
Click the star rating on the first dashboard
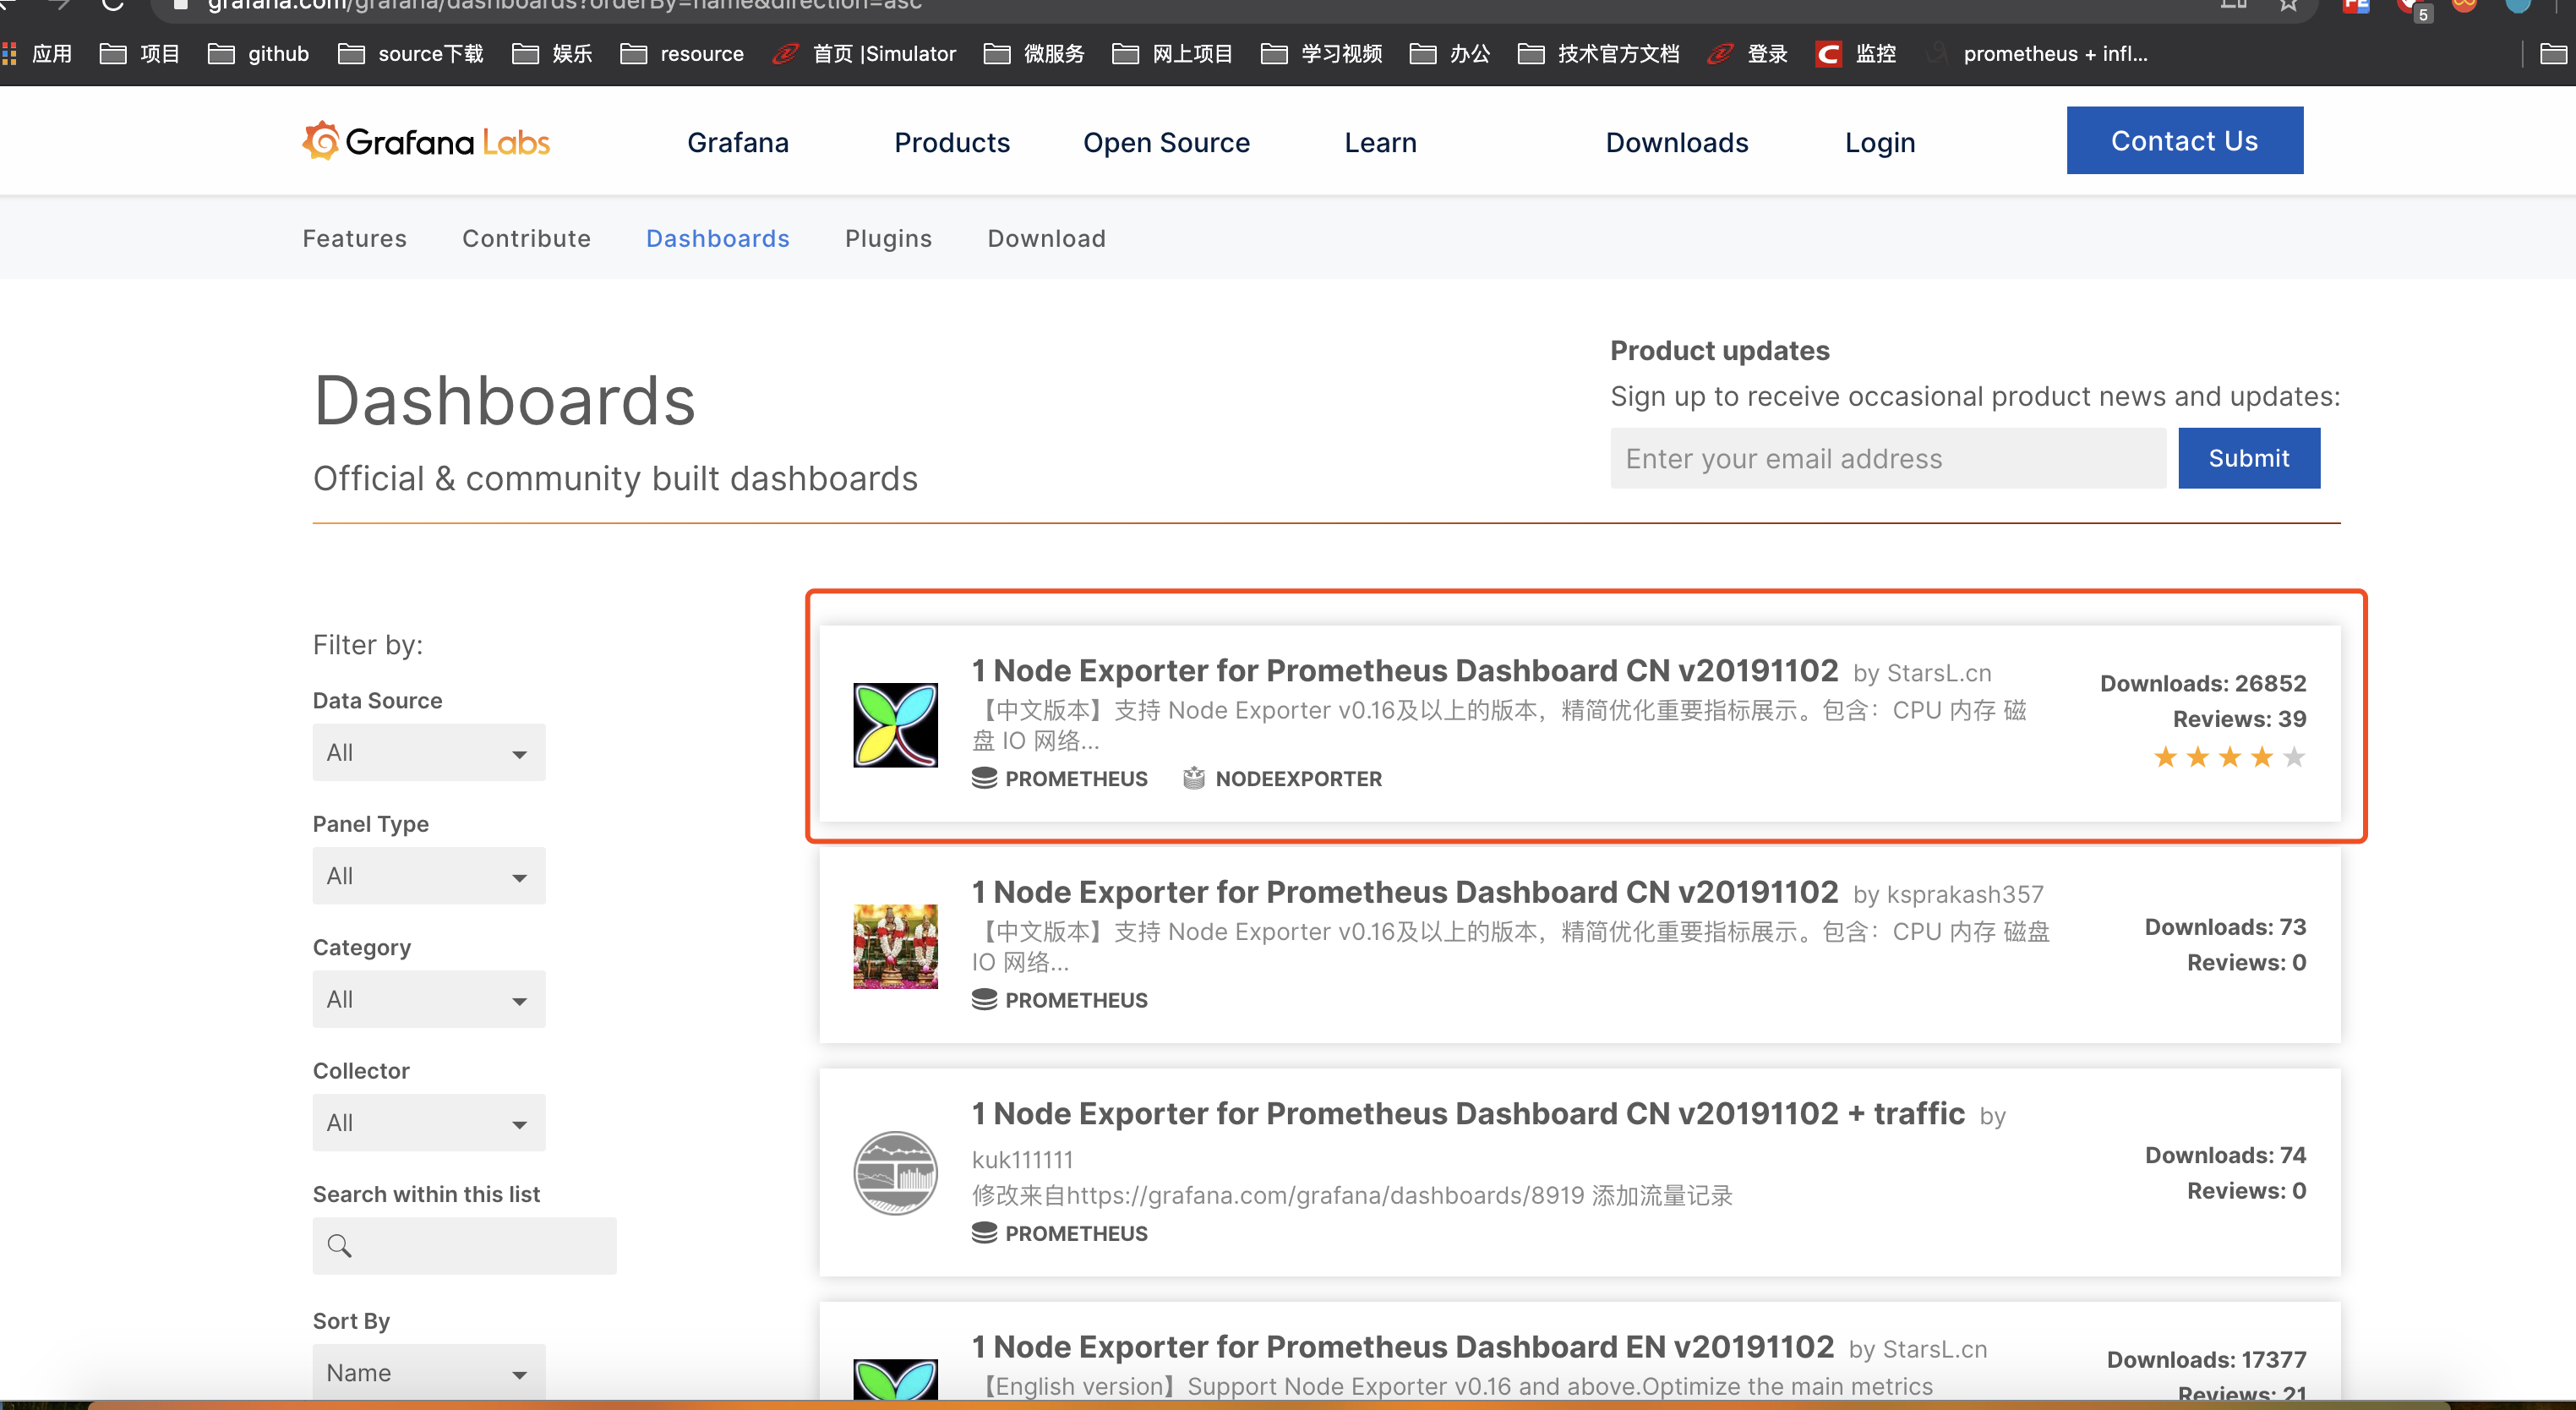pyautogui.click(x=2228, y=757)
